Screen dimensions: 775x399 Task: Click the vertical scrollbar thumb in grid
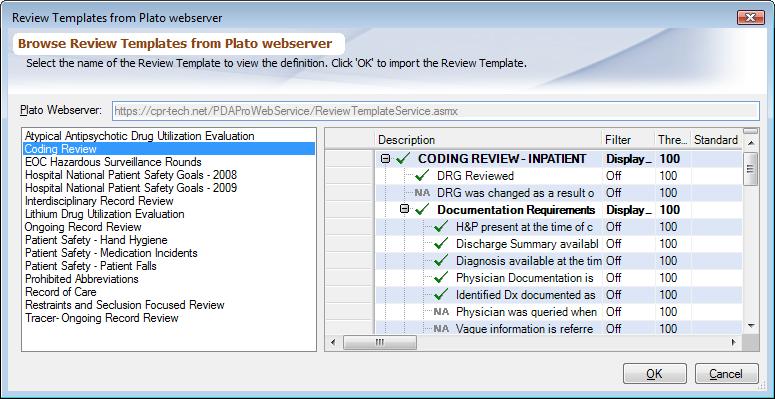click(x=751, y=169)
